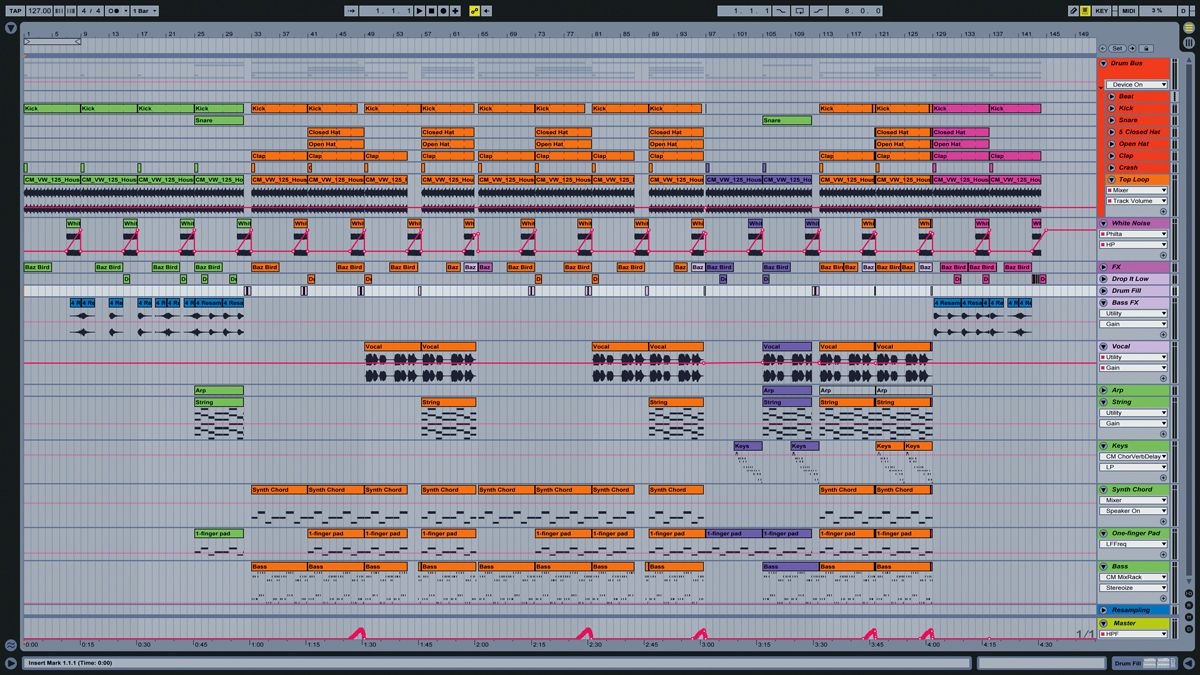
Task: Click the overdub plus icon beside Record
Action: (x=455, y=9)
